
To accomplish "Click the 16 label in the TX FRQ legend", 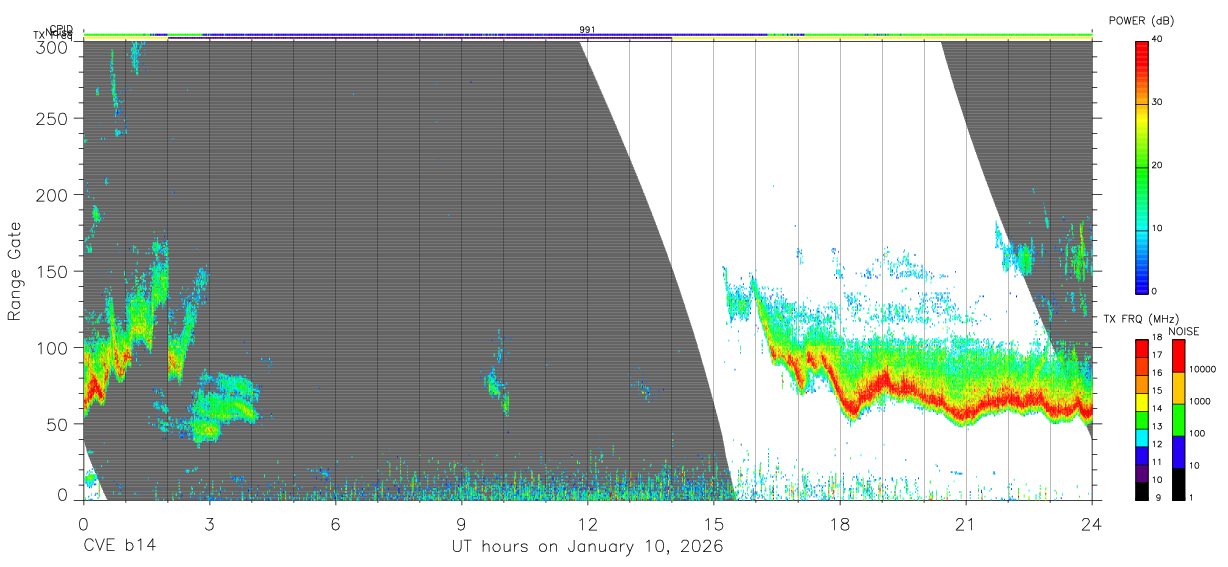I will pyautogui.click(x=1158, y=373).
